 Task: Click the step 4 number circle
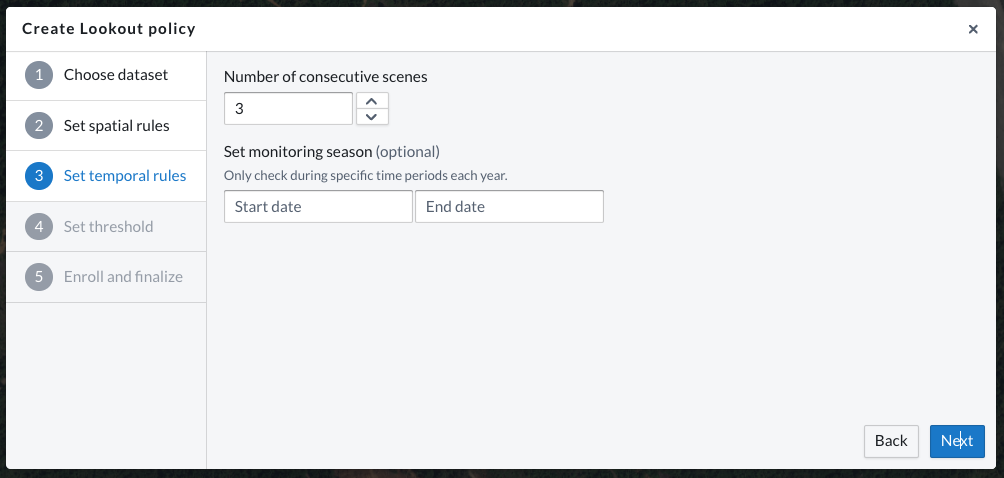pos(39,227)
